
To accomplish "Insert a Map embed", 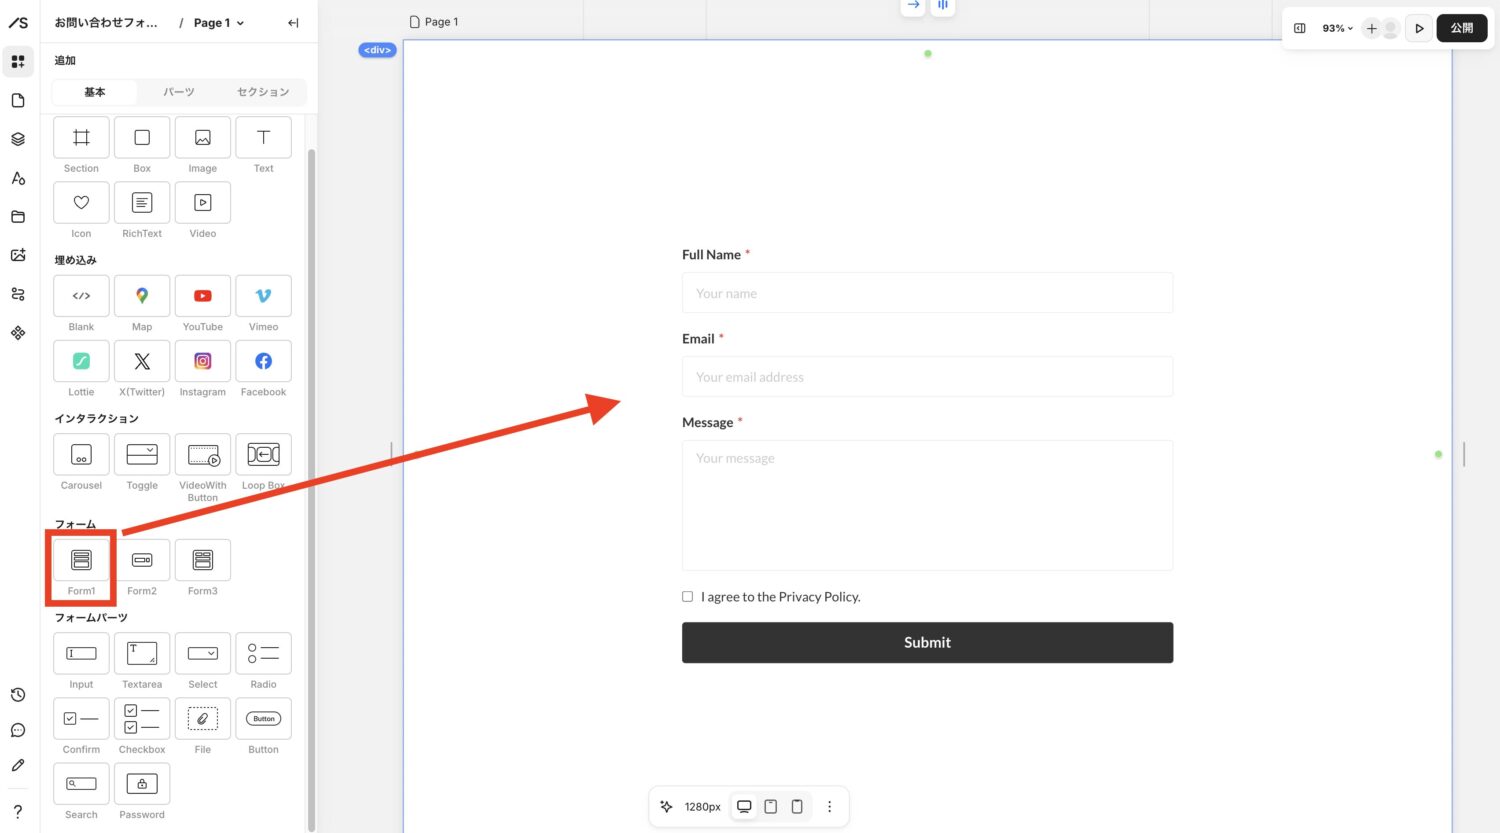I will click(x=142, y=296).
